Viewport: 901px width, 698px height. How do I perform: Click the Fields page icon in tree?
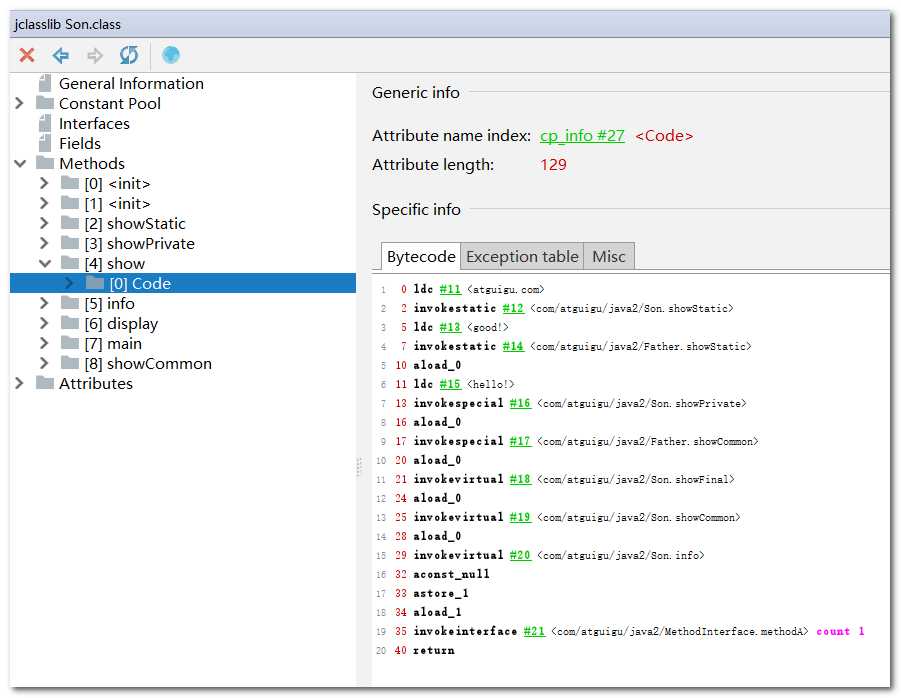44,144
